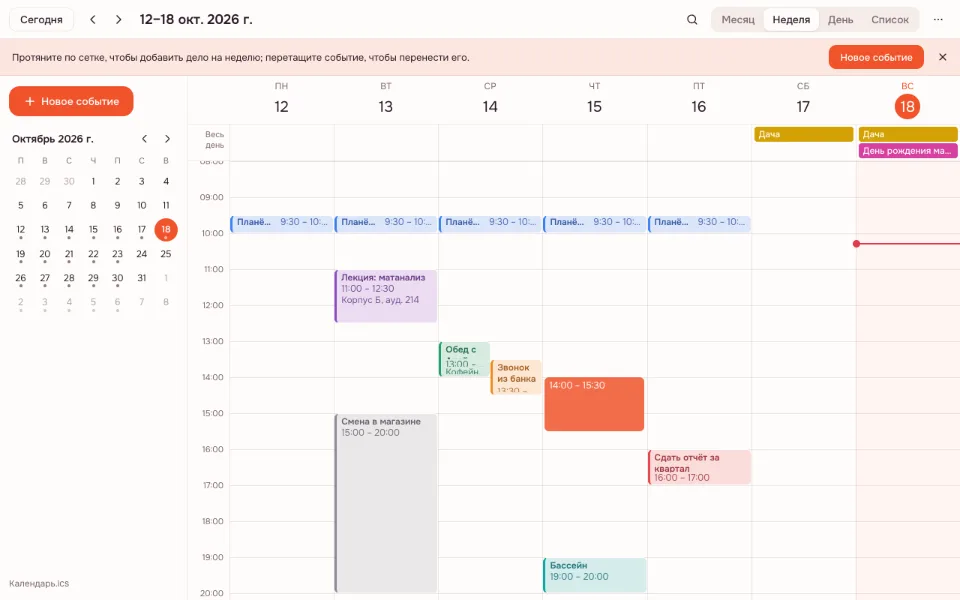Screen dimensions: 960x600
Task: Click the Сегодня button
Action: coord(41,20)
